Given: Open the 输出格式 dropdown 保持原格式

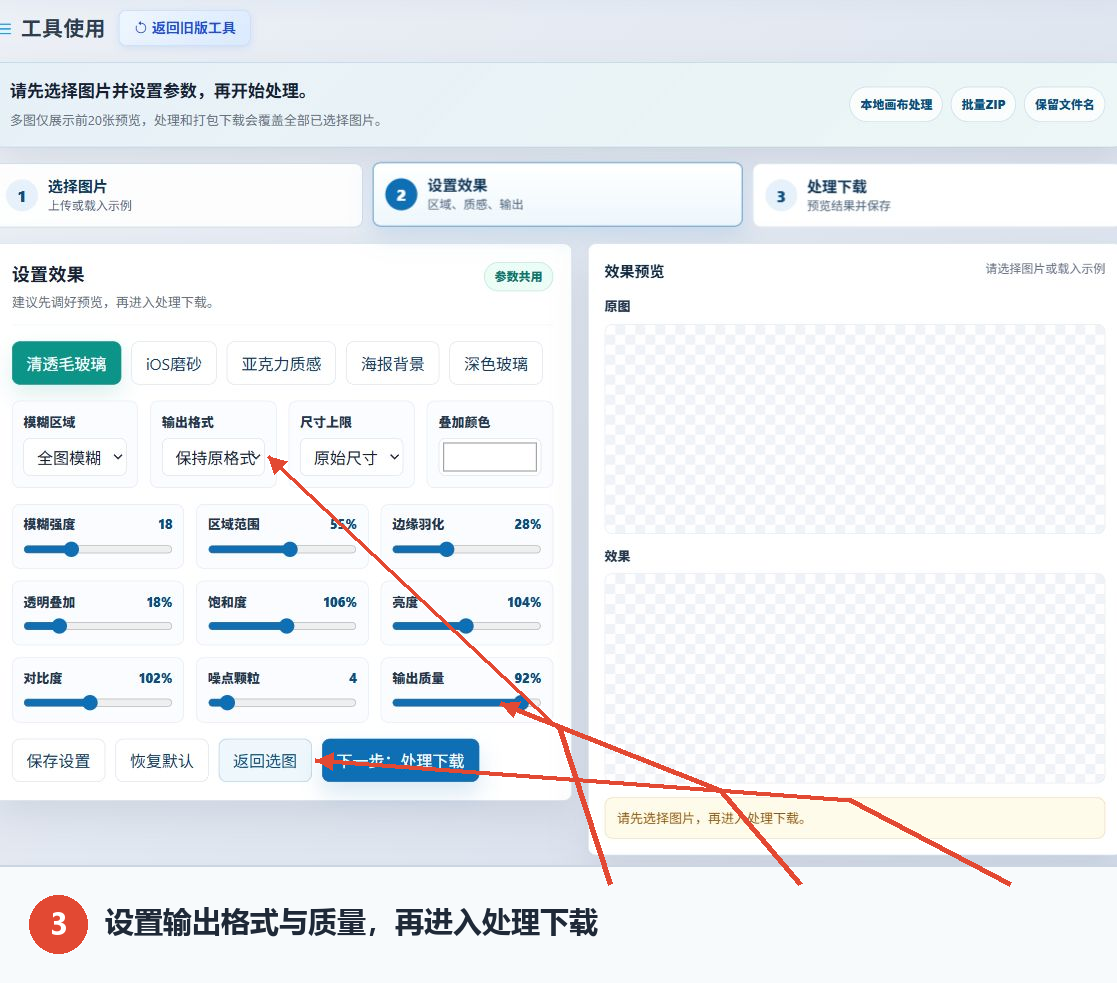Looking at the screenshot, I should pos(213,457).
